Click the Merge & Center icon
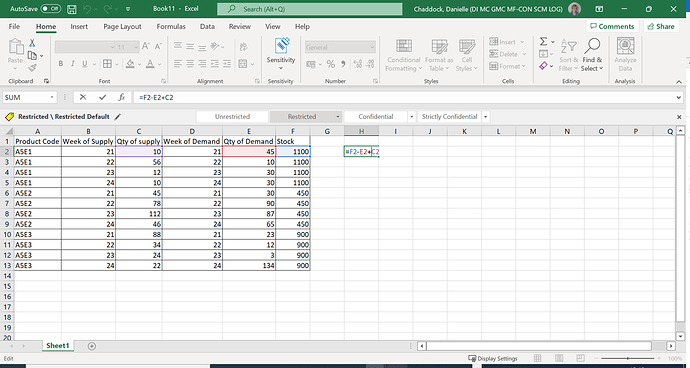This screenshot has width=690, height=368. click(x=243, y=64)
